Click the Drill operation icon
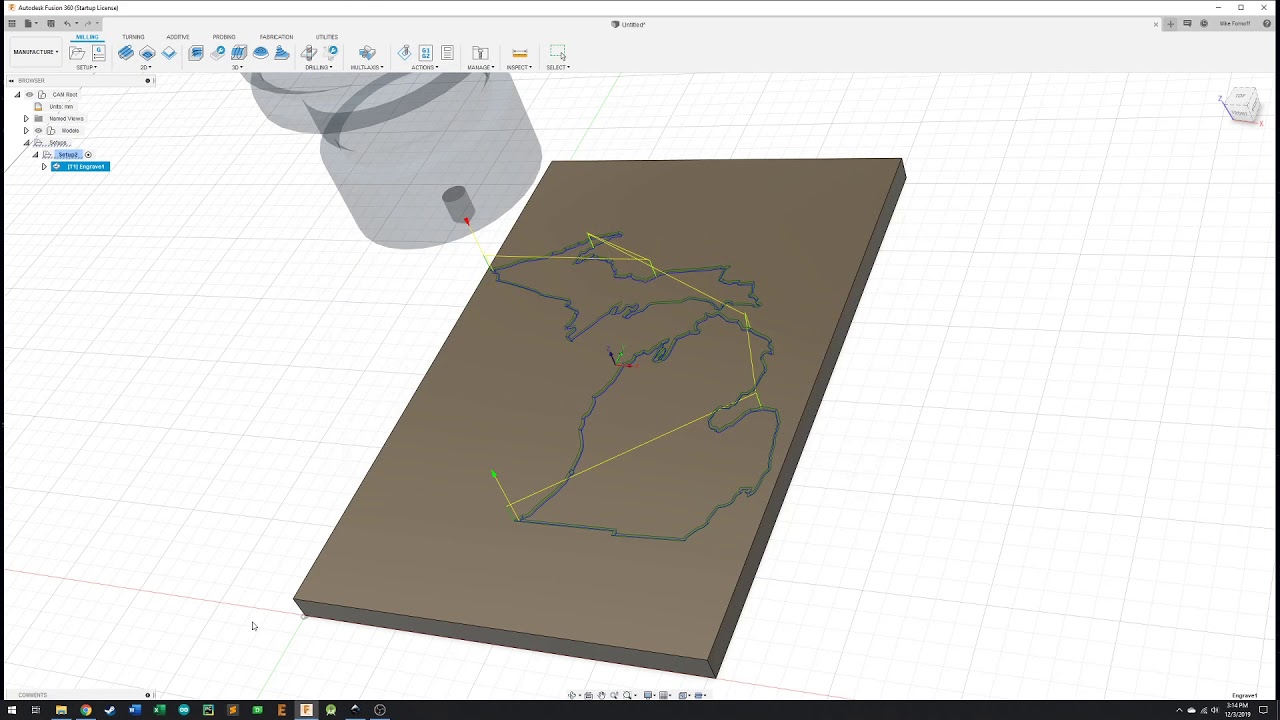Viewport: 1280px width, 720px height. pos(309,53)
